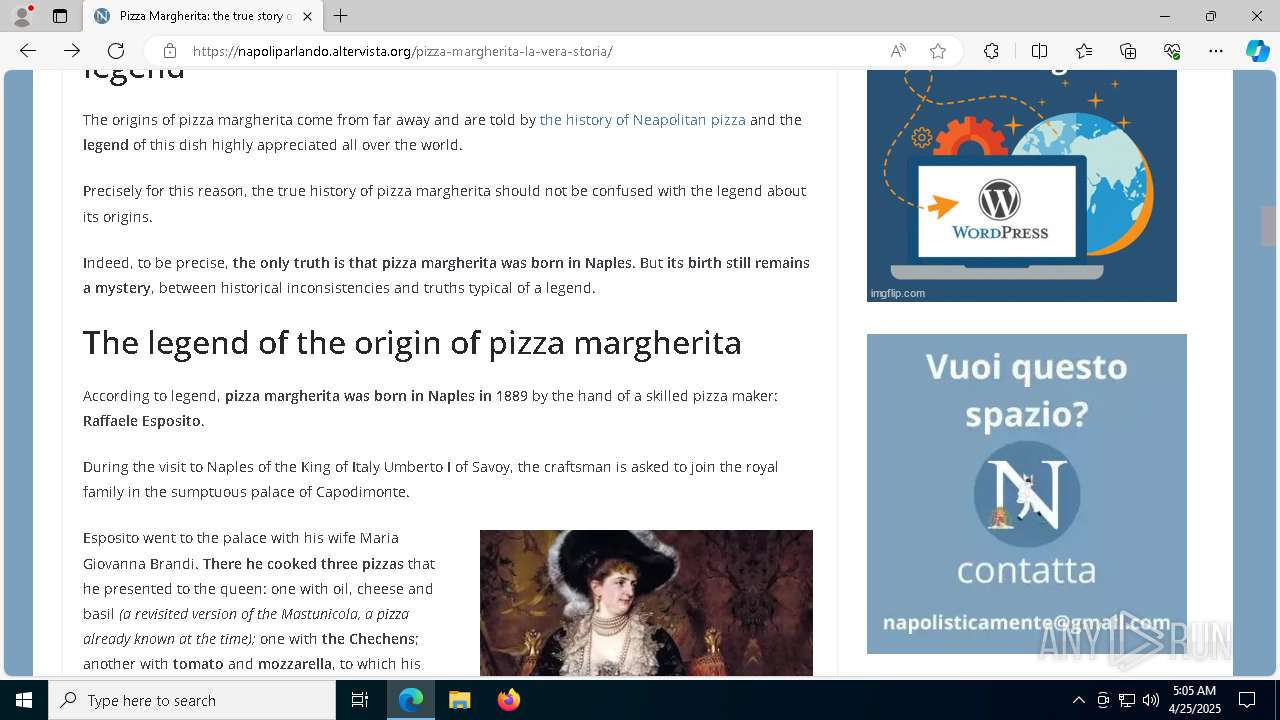Refresh the current page

(116, 51)
